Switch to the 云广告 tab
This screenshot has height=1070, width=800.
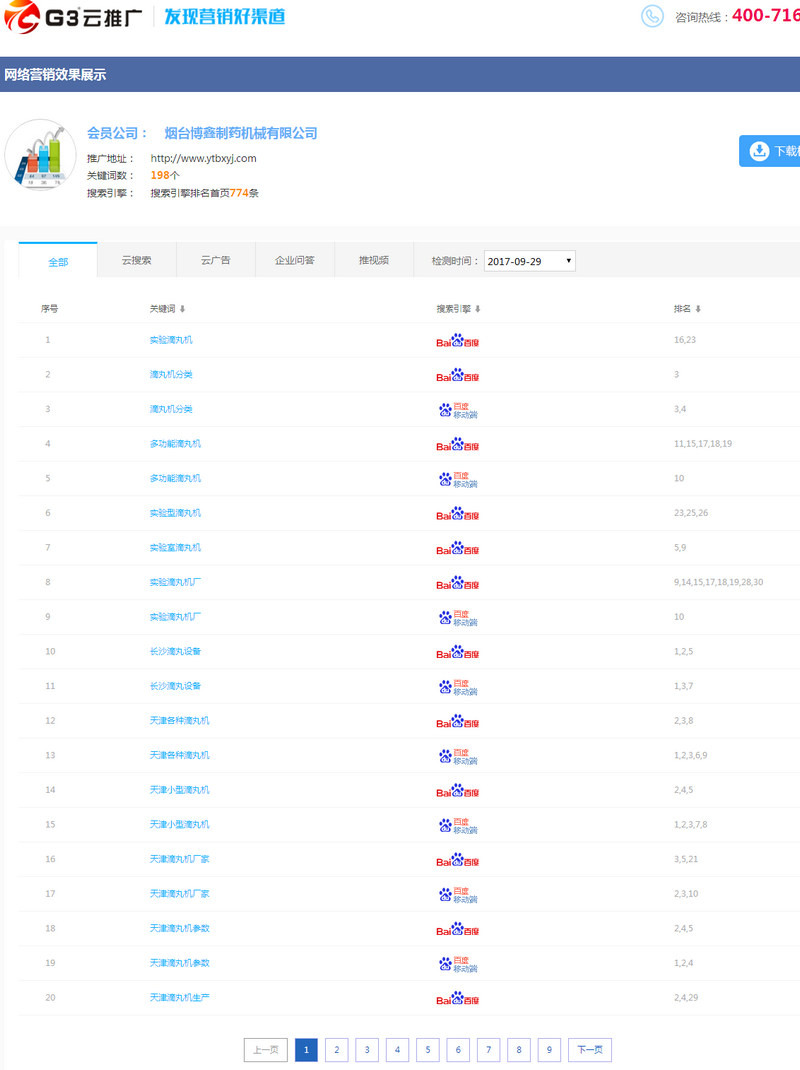tap(215, 260)
